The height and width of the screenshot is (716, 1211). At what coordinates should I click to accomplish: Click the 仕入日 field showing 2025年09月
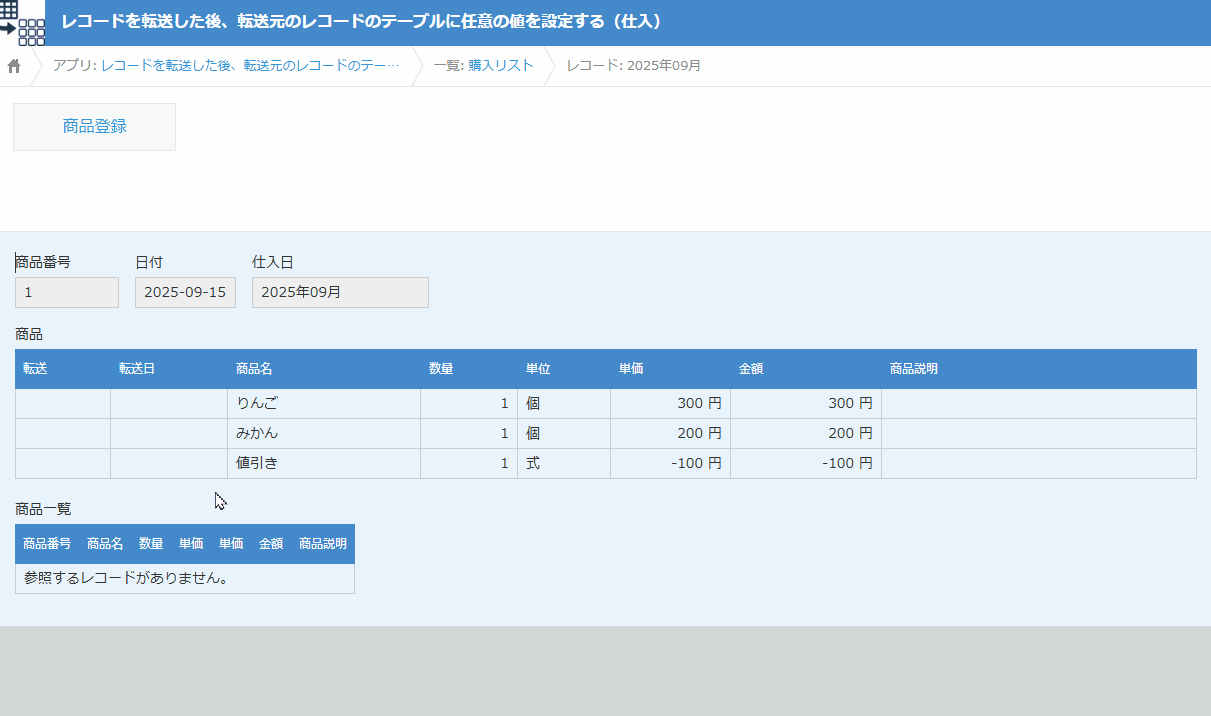[340, 293]
